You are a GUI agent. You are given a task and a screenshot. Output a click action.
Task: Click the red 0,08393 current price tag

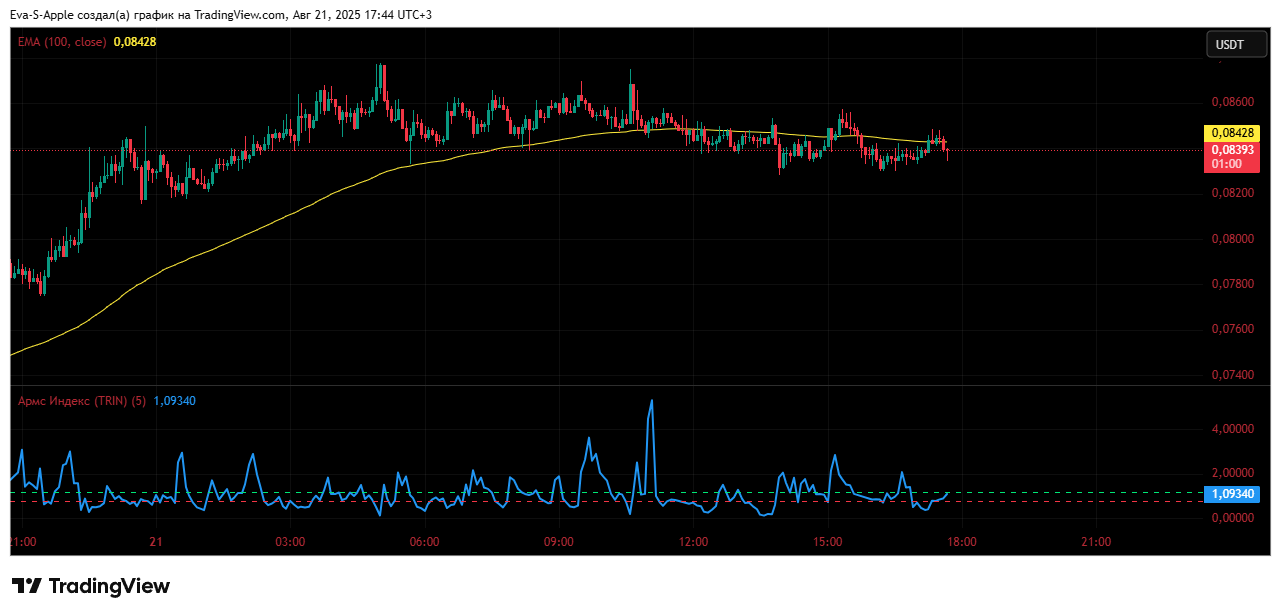click(x=1232, y=156)
